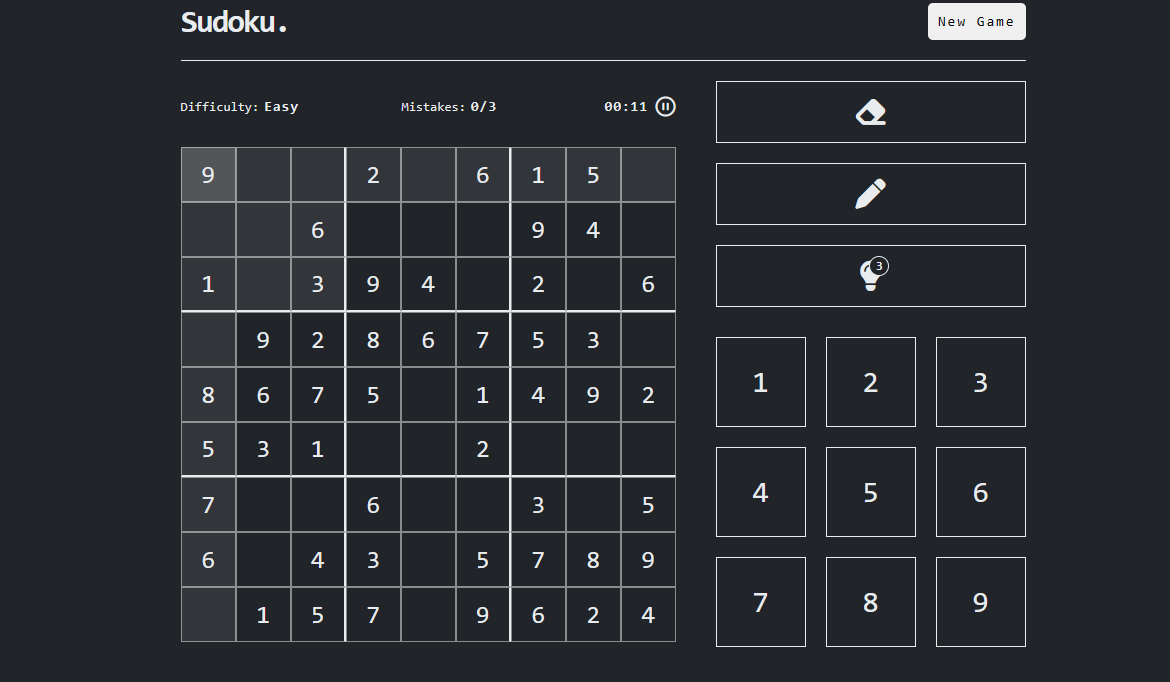This screenshot has height=682, width=1170.
Task: Start a New Game
Action: coord(976,21)
